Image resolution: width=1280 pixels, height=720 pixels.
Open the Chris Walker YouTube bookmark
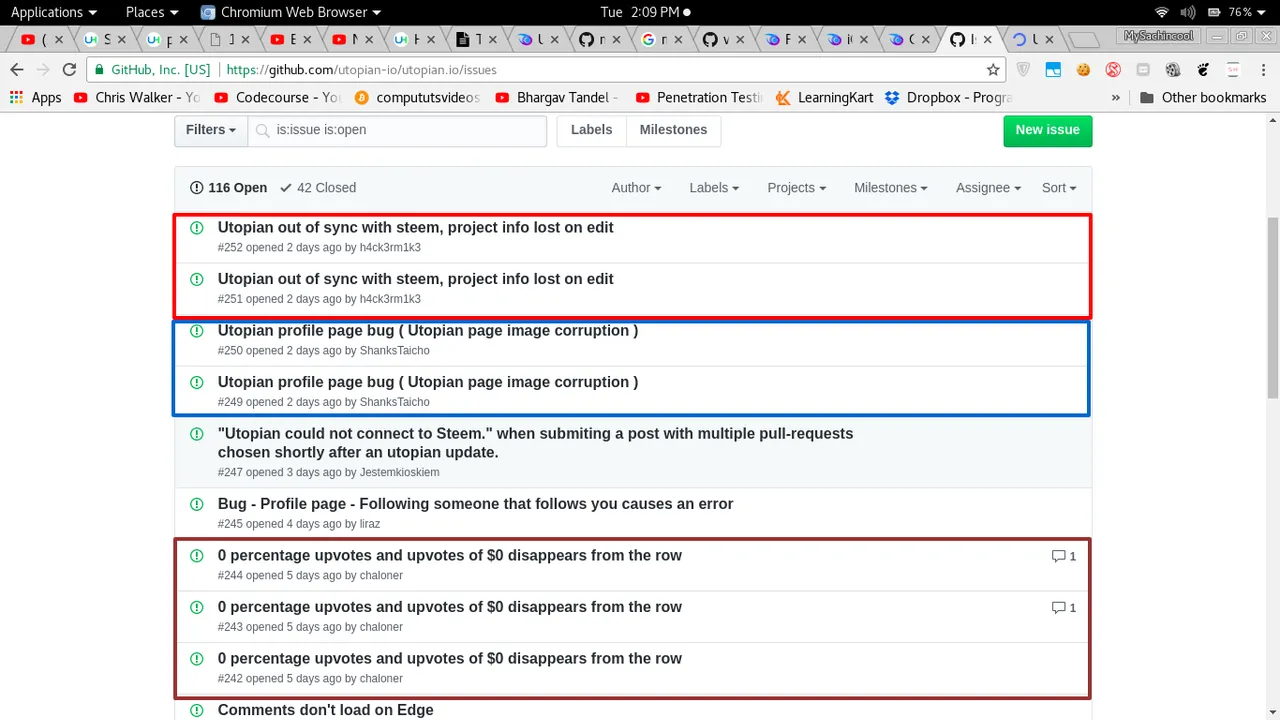click(x=136, y=97)
